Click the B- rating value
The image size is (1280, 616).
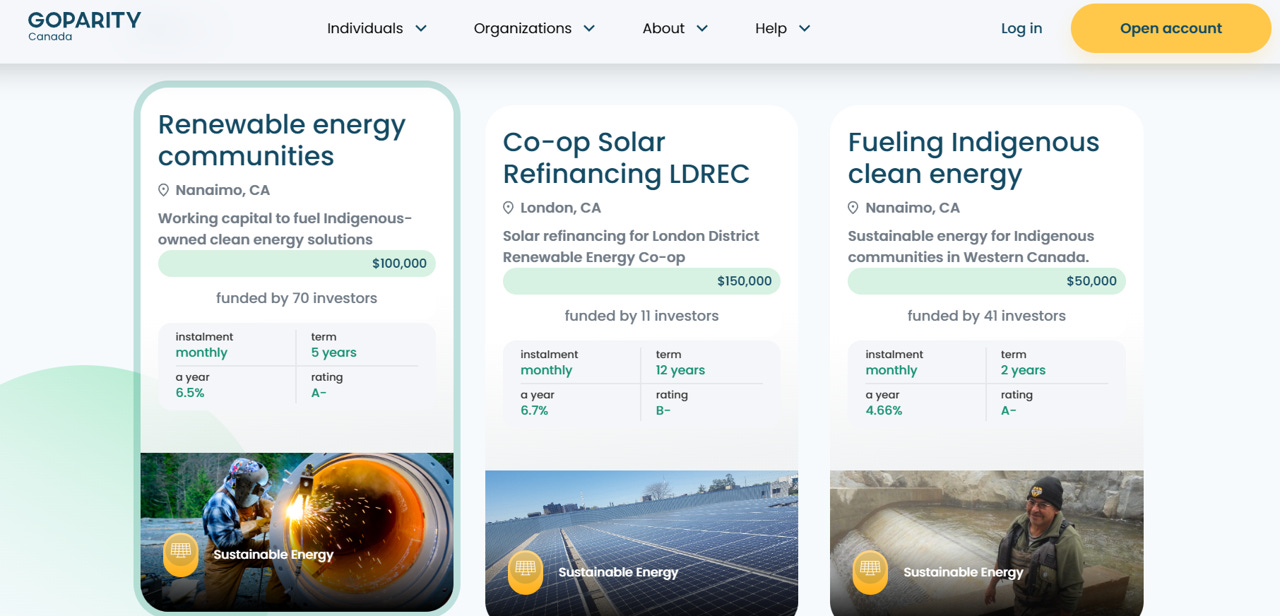tap(663, 411)
